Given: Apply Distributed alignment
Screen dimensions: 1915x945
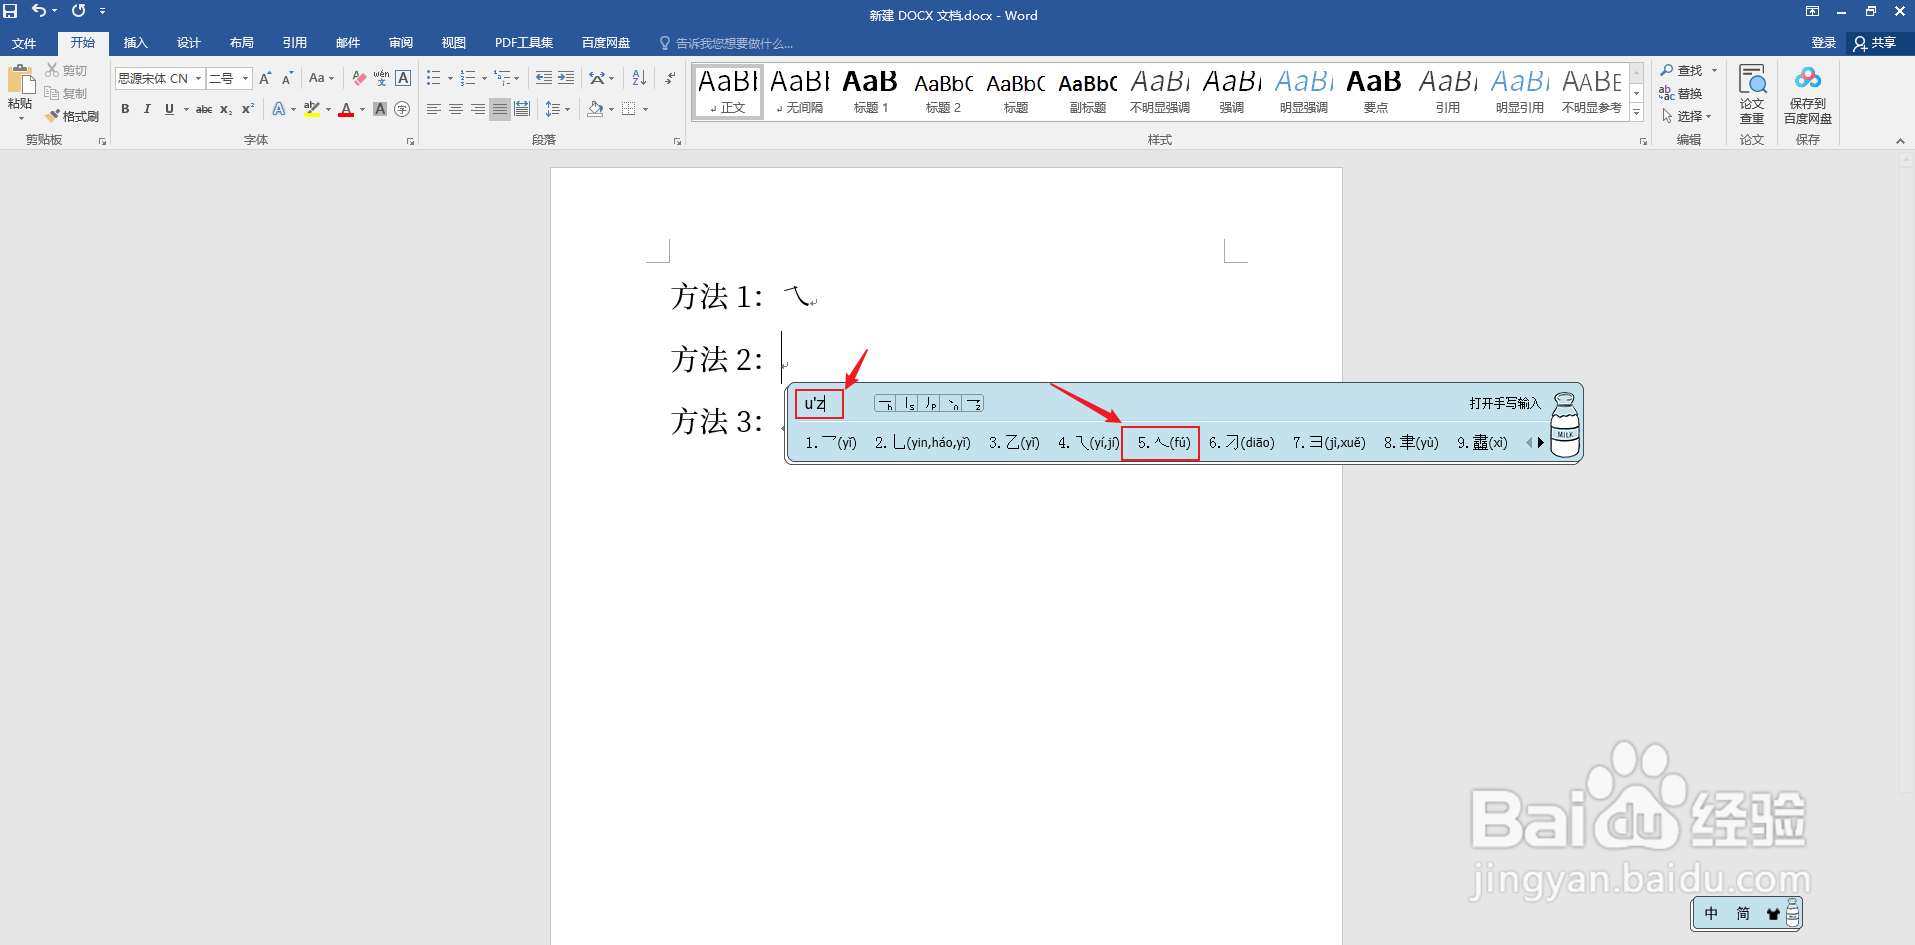Looking at the screenshot, I should coord(521,109).
